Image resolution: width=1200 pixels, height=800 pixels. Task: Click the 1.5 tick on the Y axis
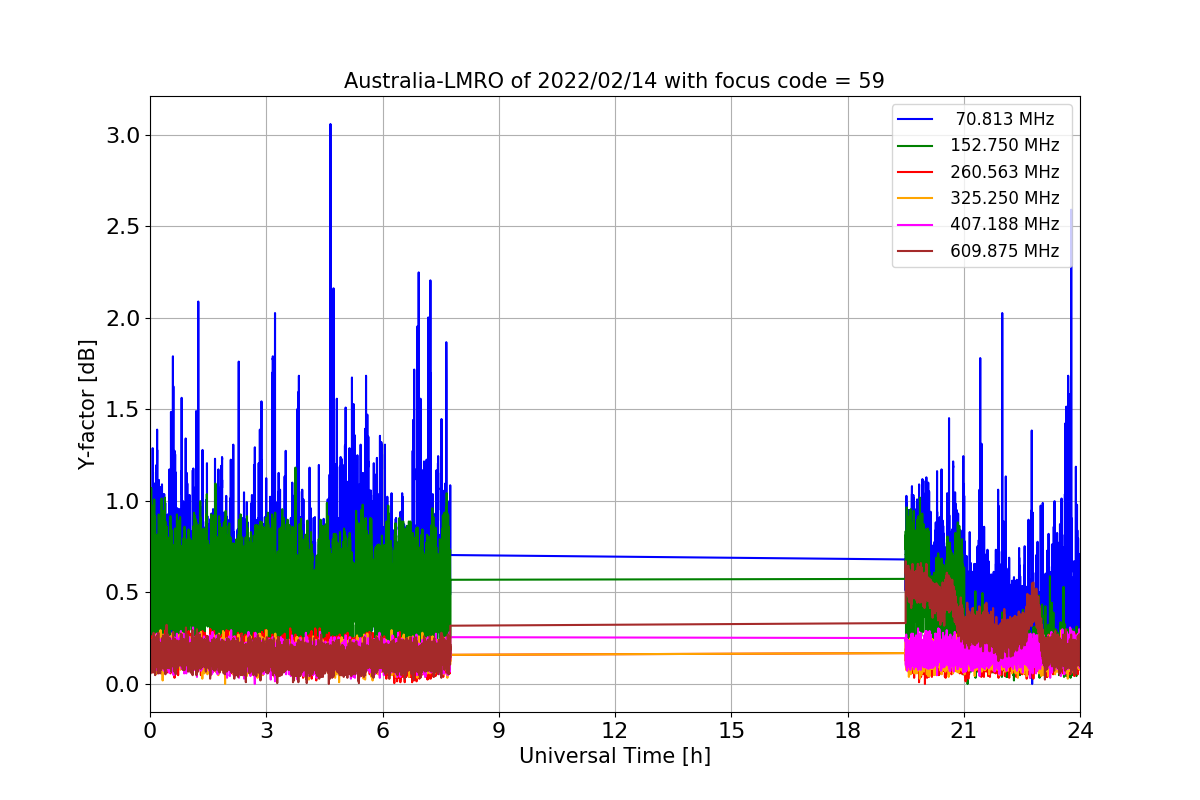(123, 409)
